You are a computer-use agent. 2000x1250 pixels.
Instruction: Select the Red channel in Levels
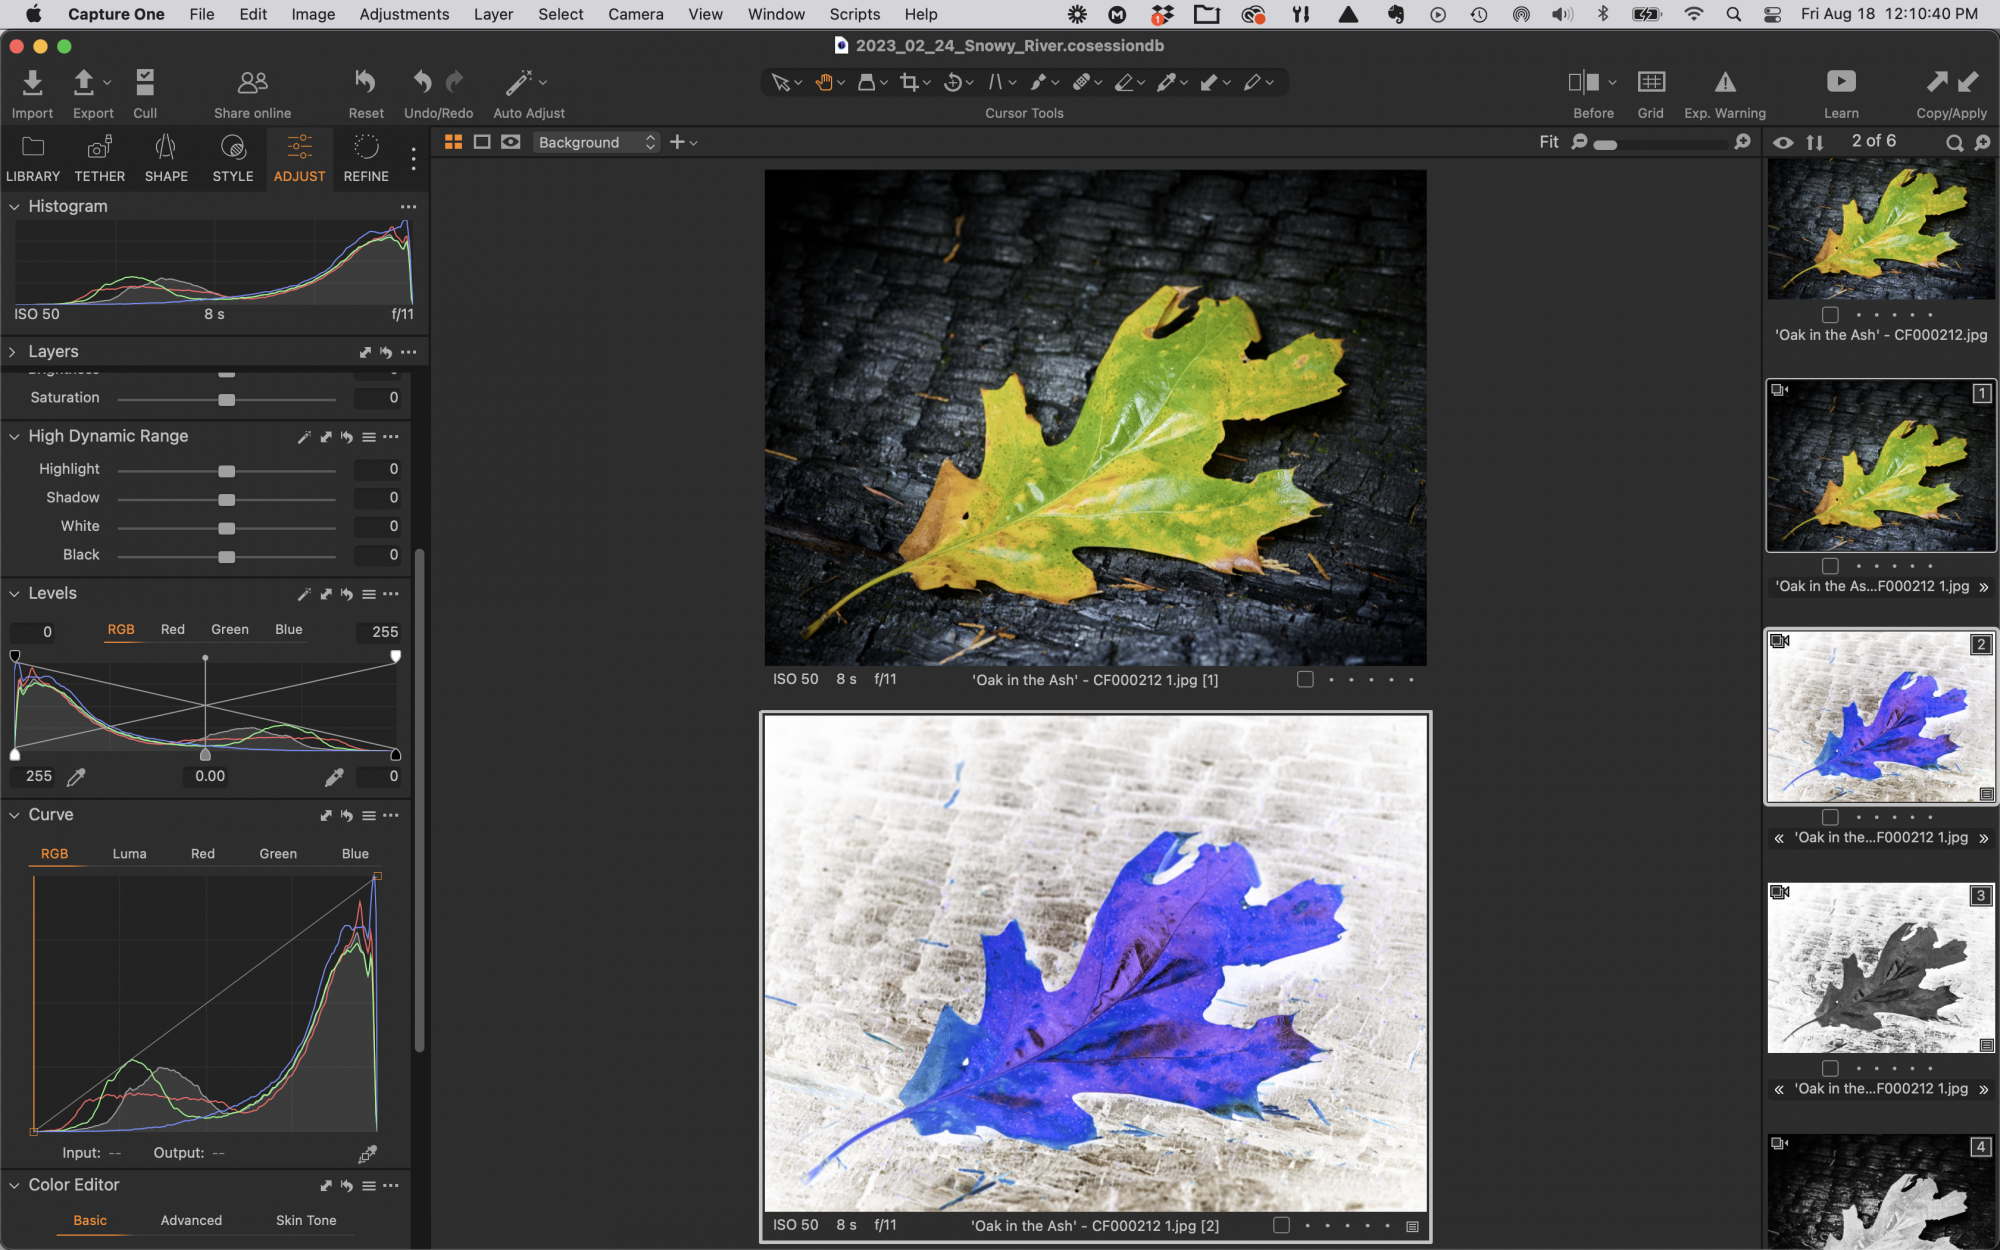click(x=173, y=630)
